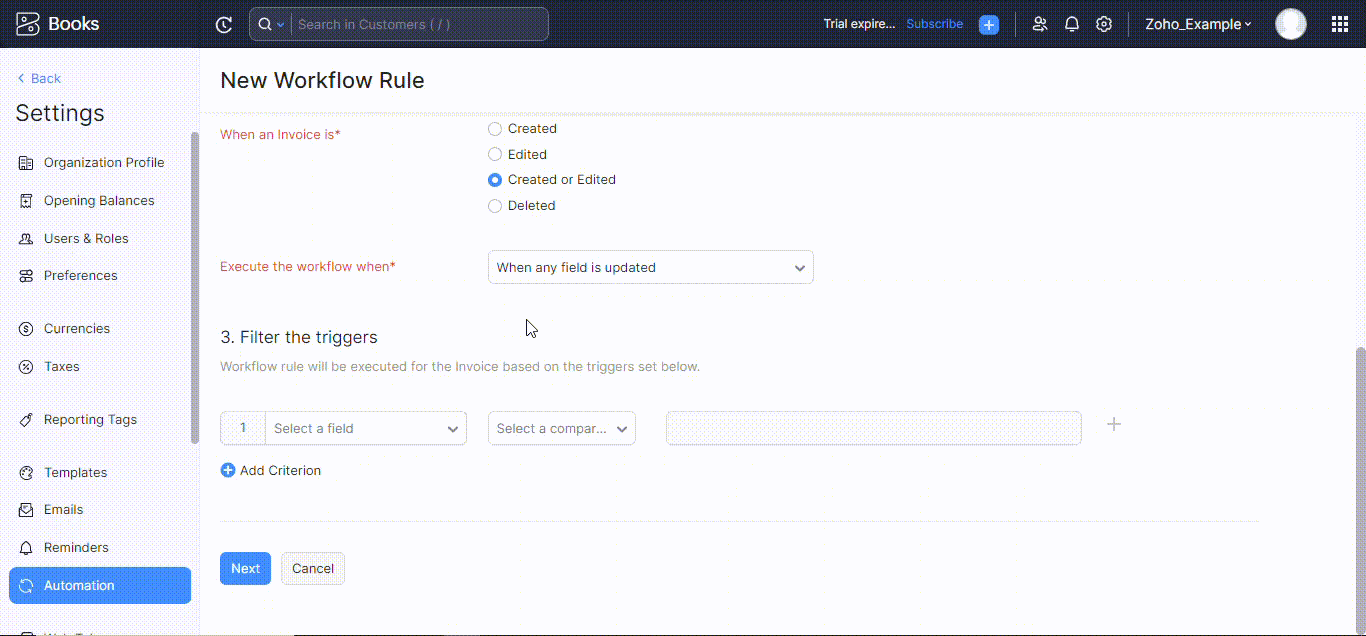Click the main page vertical scrollbar

[x=1359, y=480]
